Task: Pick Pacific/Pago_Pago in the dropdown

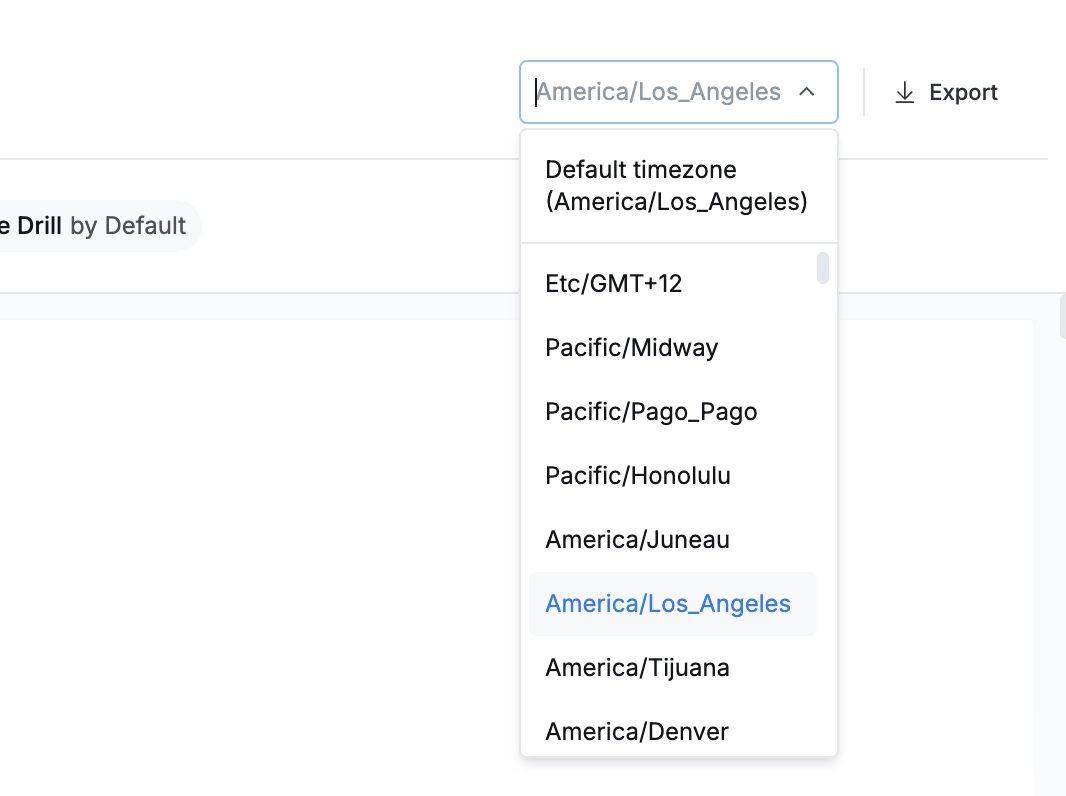Action: point(651,412)
